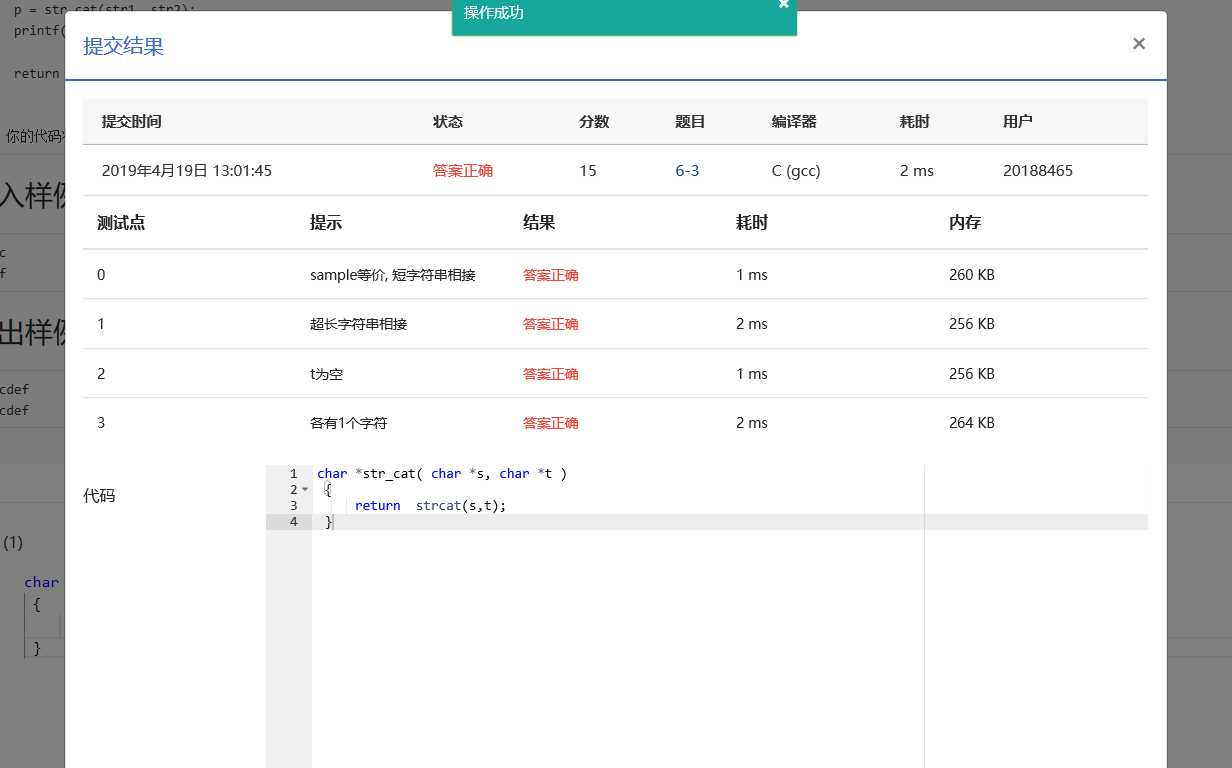The width and height of the screenshot is (1232, 768).
Task: Click the 提交结果 dialog title
Action: (x=123, y=46)
